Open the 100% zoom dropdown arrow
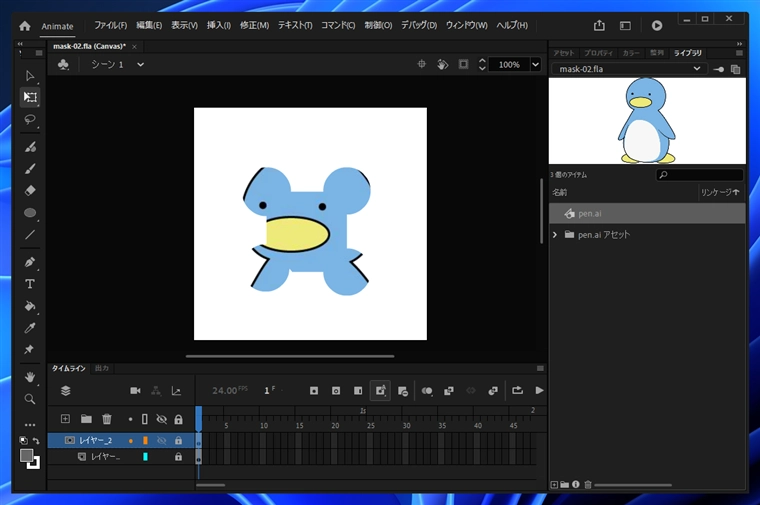Screen dimensions: 760x505 tap(536, 64)
